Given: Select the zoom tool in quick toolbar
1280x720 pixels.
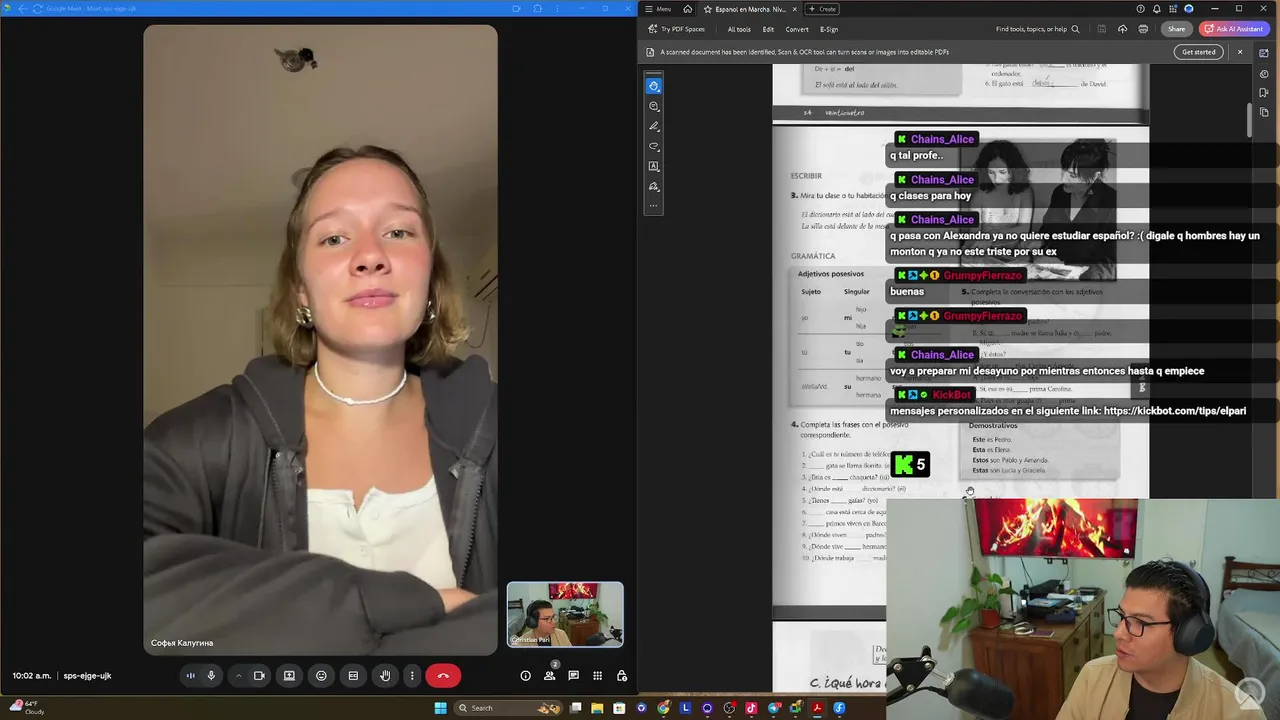Looking at the screenshot, I should pos(654,106).
